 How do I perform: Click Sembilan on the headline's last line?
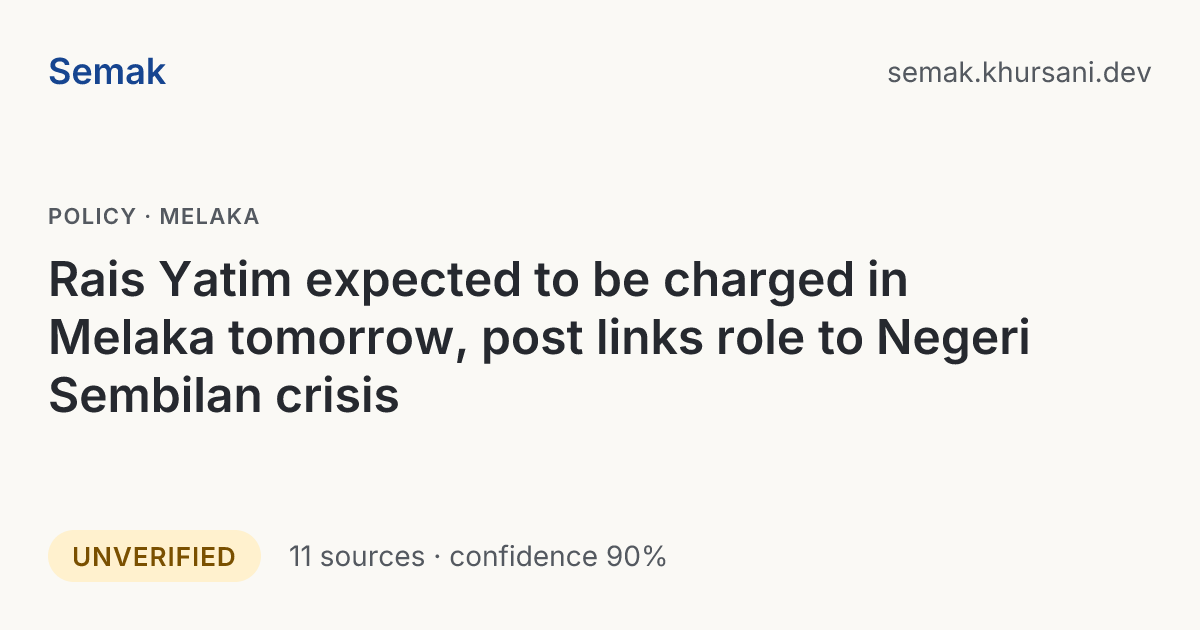pos(144,396)
